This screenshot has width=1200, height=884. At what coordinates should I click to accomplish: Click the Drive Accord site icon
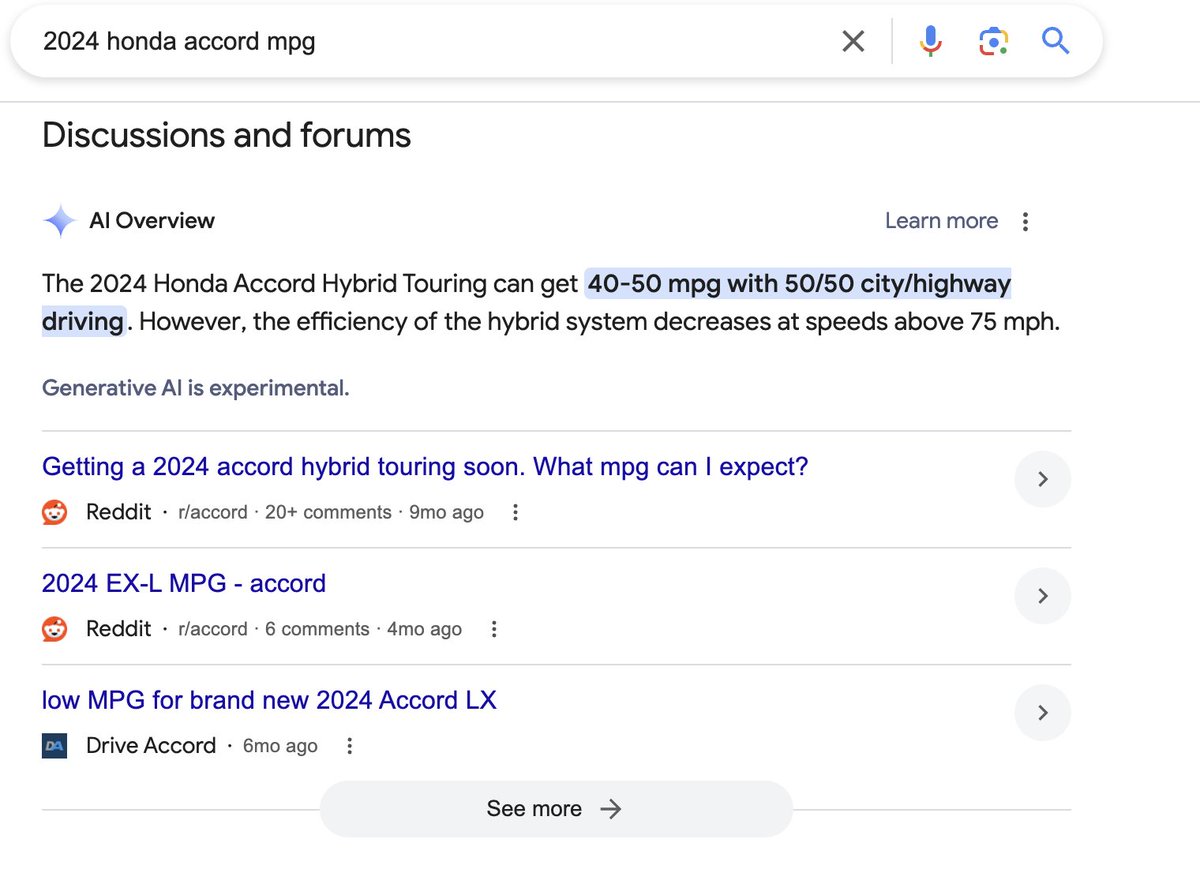pyautogui.click(x=55, y=746)
